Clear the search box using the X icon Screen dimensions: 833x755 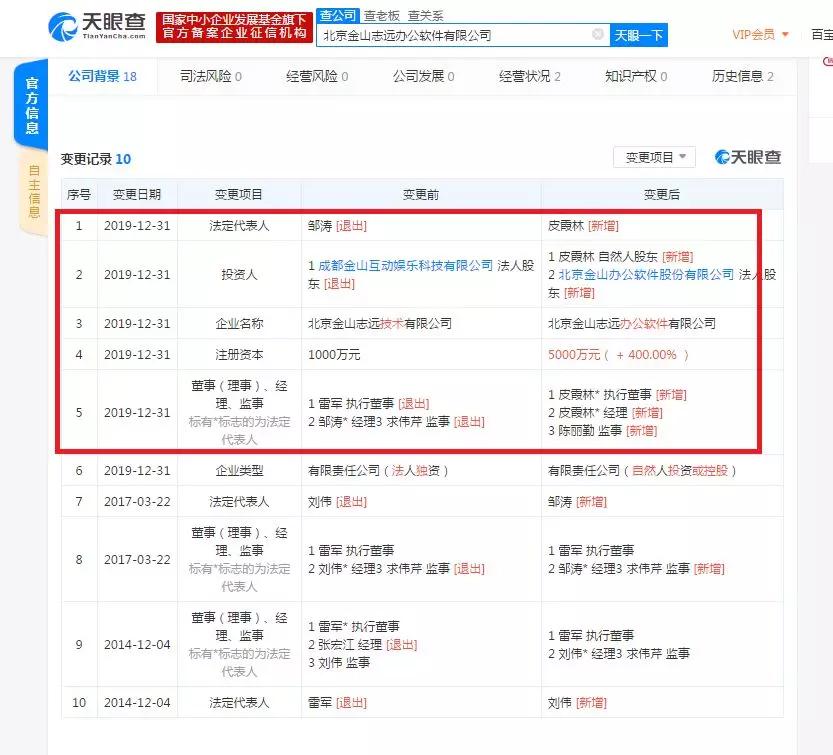click(x=597, y=34)
